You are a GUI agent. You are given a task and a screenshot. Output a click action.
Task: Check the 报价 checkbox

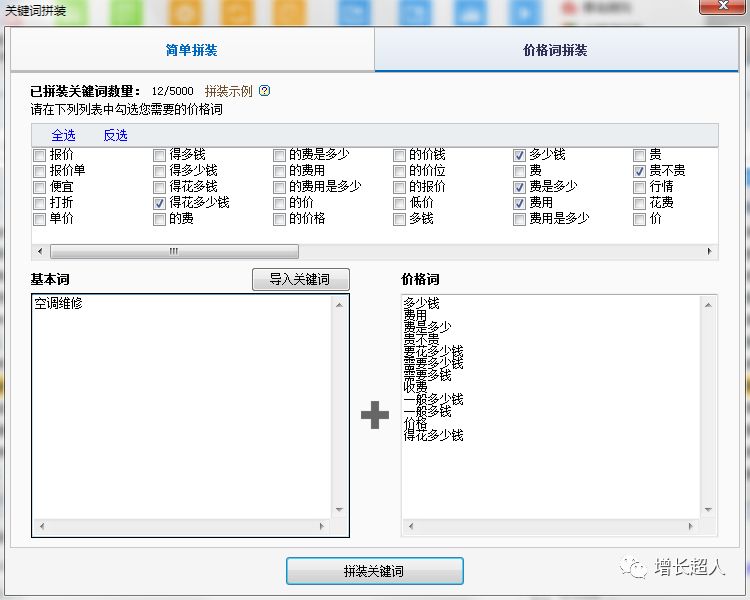point(39,155)
